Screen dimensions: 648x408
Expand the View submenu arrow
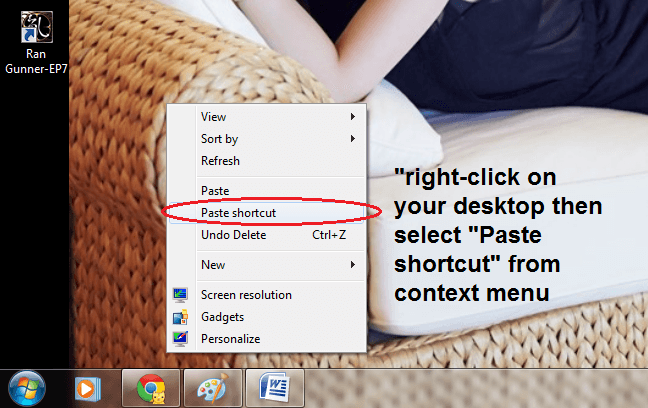353,117
